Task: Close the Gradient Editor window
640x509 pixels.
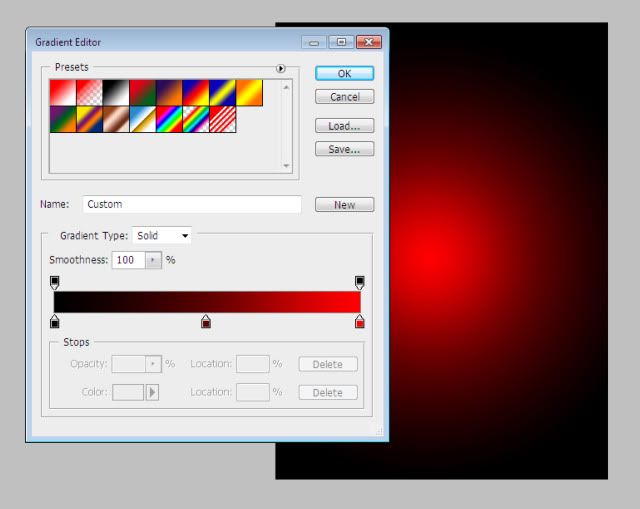Action: pos(369,42)
